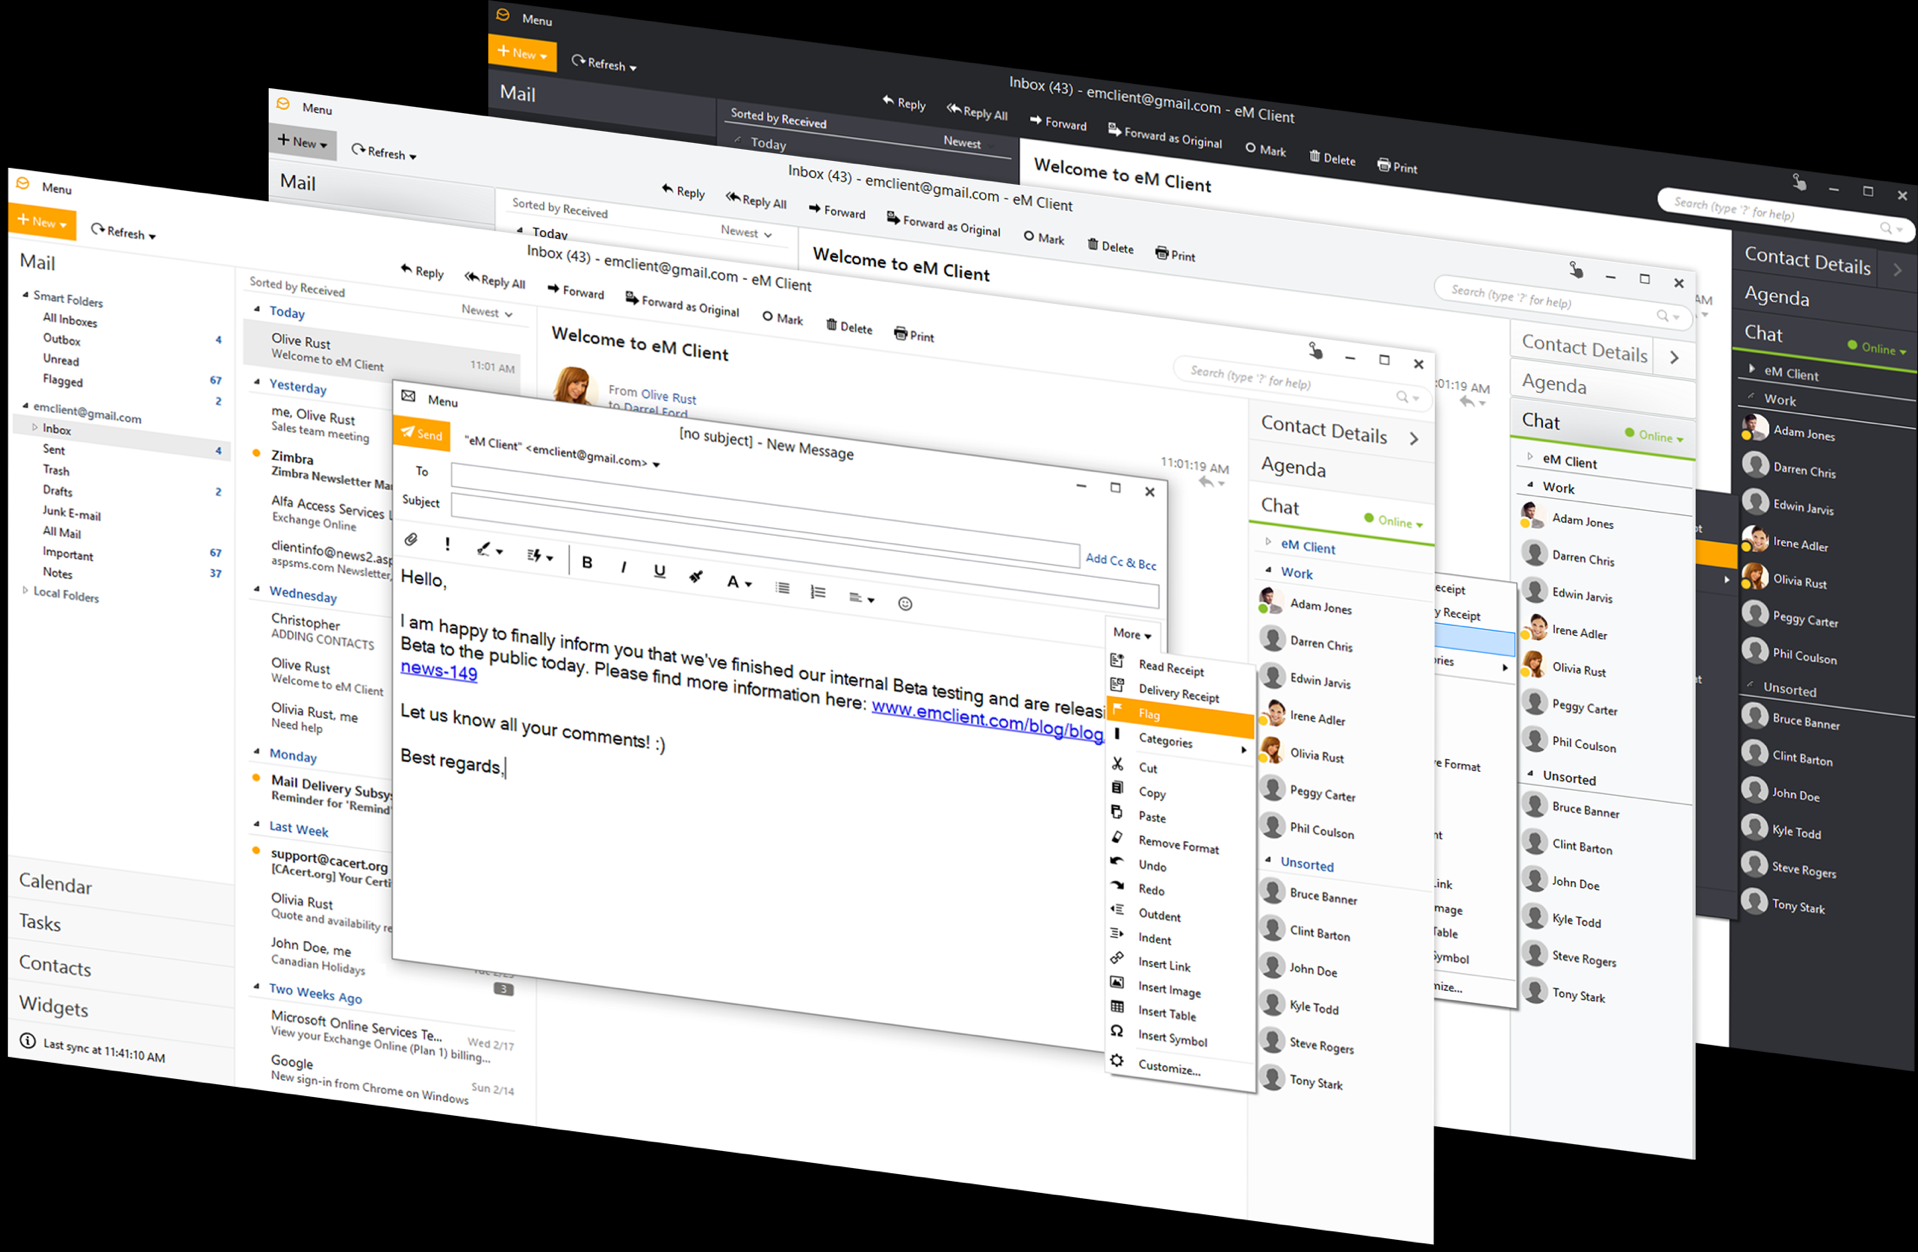Expand Contact Details panel arrow in front window
Image resolution: width=1918 pixels, height=1252 pixels.
pyautogui.click(x=1414, y=438)
